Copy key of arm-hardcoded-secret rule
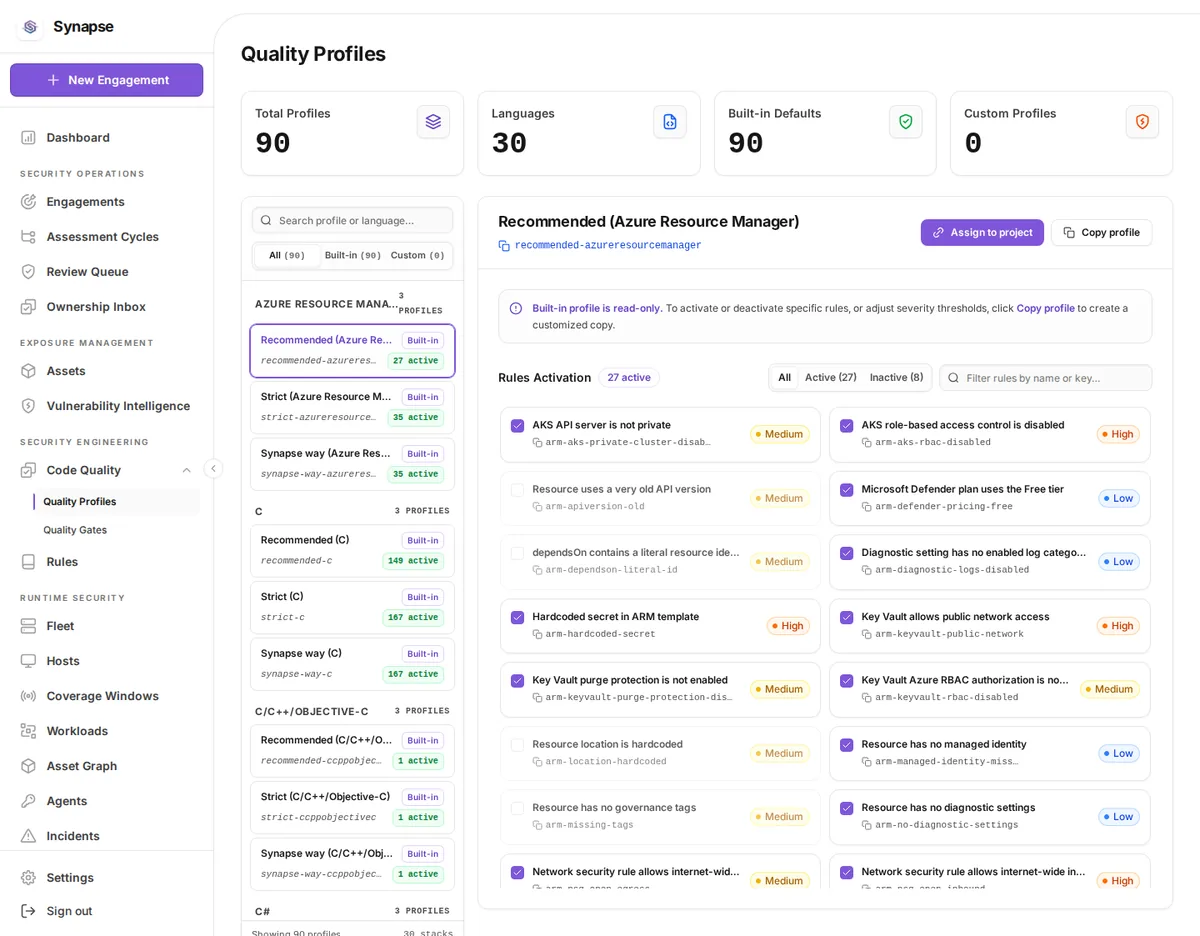The width and height of the screenshot is (1200, 936). click(x=538, y=634)
